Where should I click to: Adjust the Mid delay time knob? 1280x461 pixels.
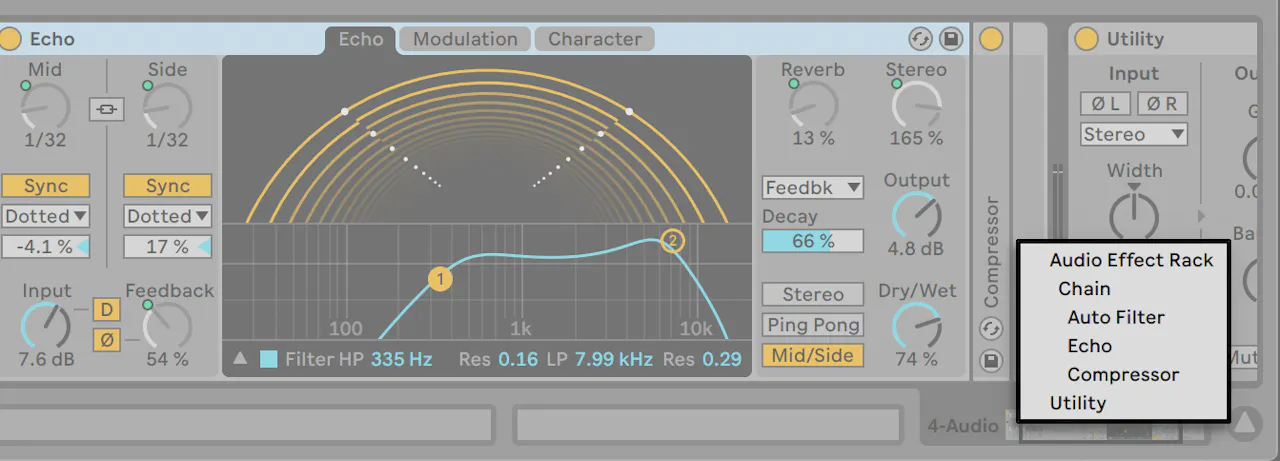(x=45, y=107)
